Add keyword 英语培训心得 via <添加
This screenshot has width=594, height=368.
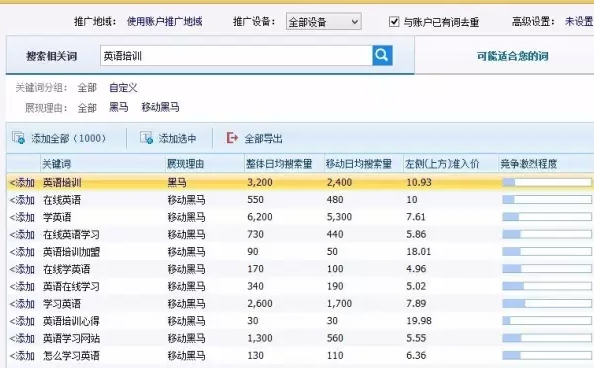coord(22,321)
